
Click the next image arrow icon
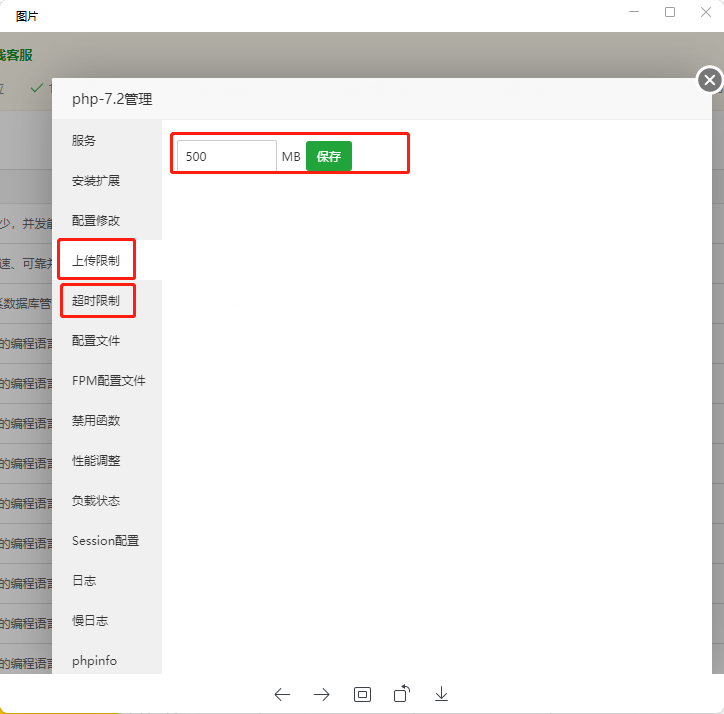click(x=322, y=694)
